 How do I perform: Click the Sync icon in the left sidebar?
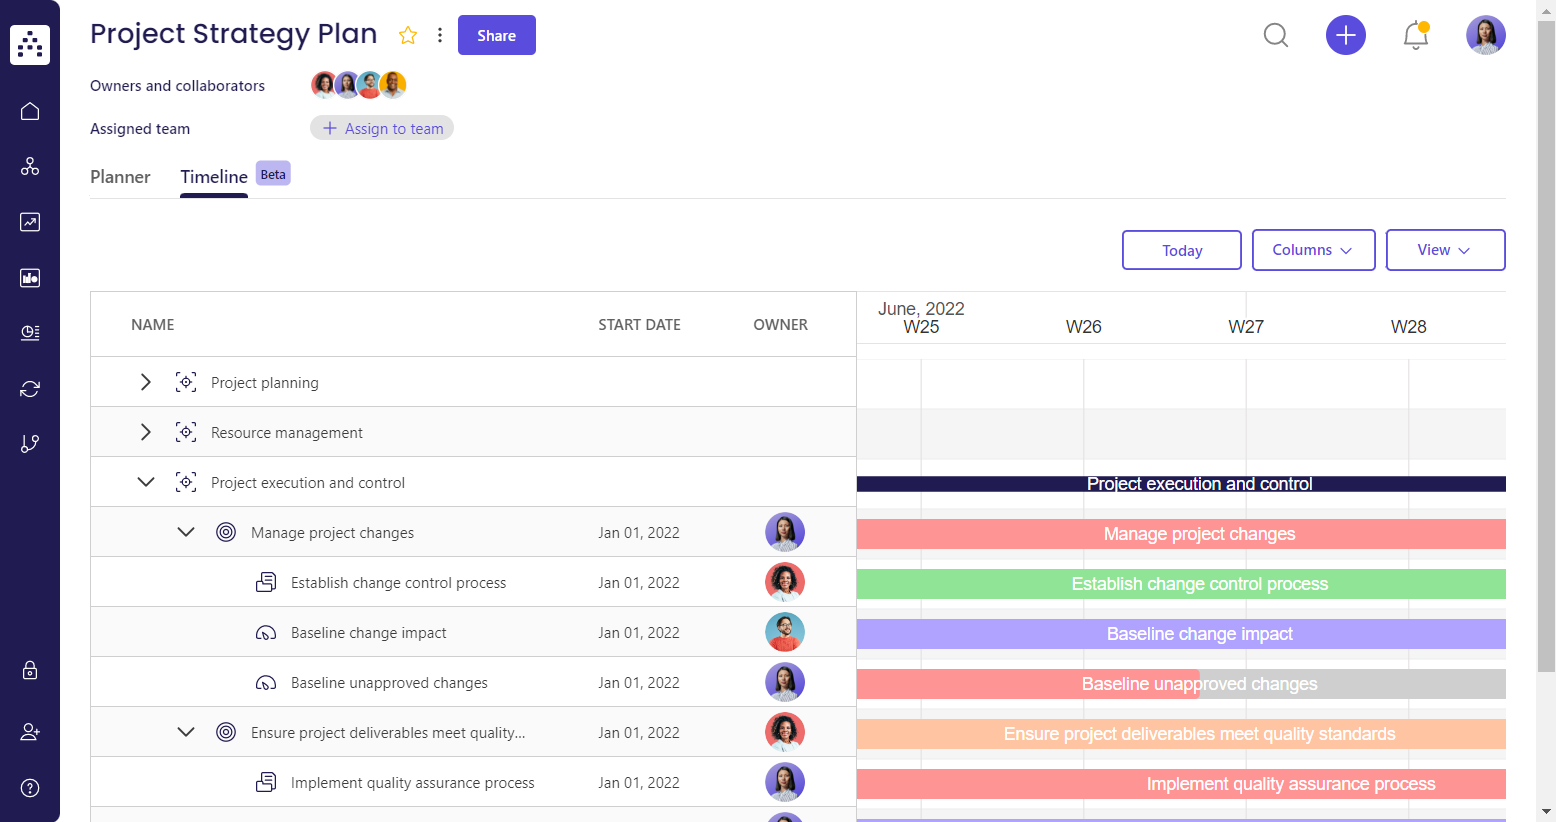click(x=28, y=388)
